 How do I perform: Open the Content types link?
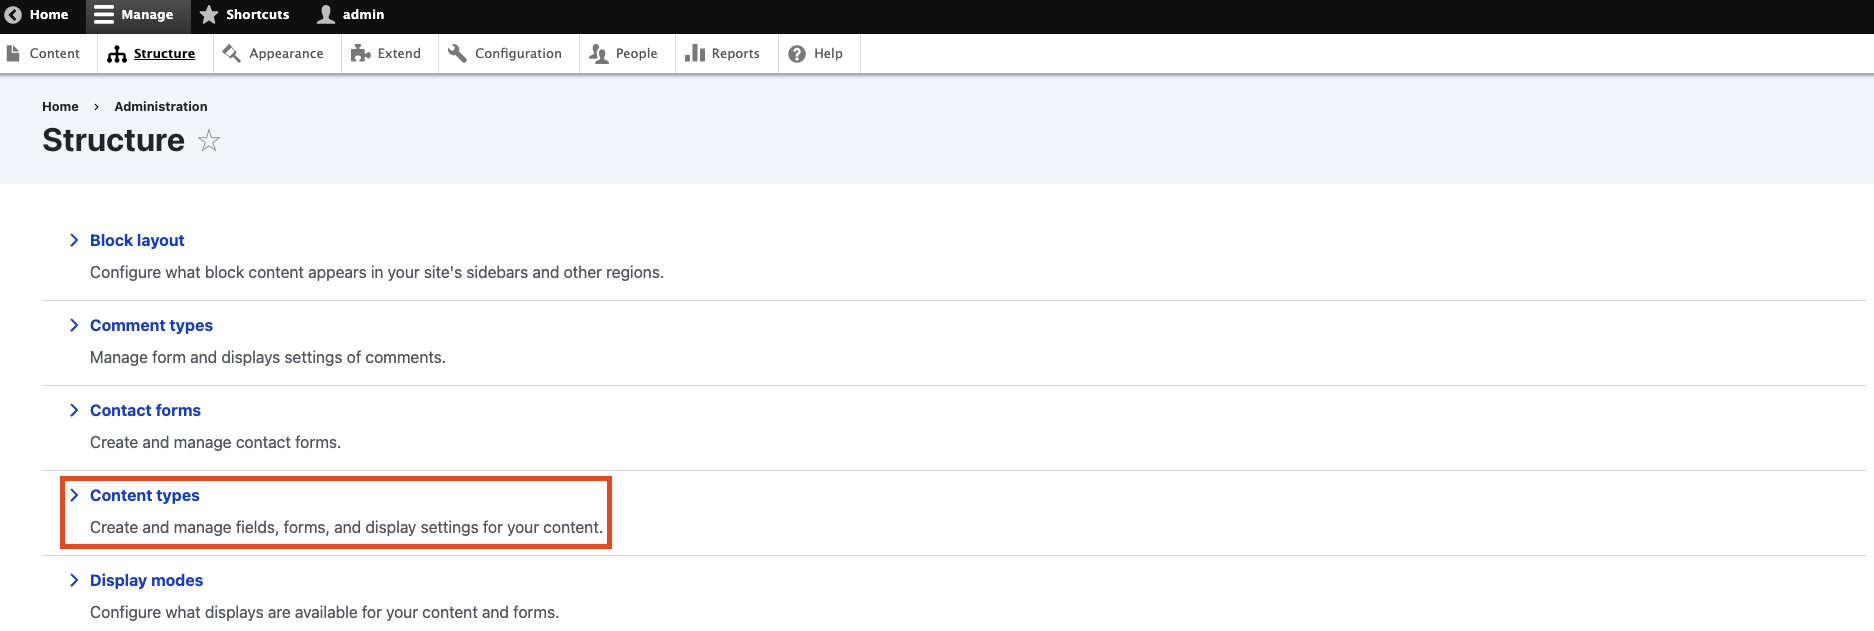click(145, 495)
